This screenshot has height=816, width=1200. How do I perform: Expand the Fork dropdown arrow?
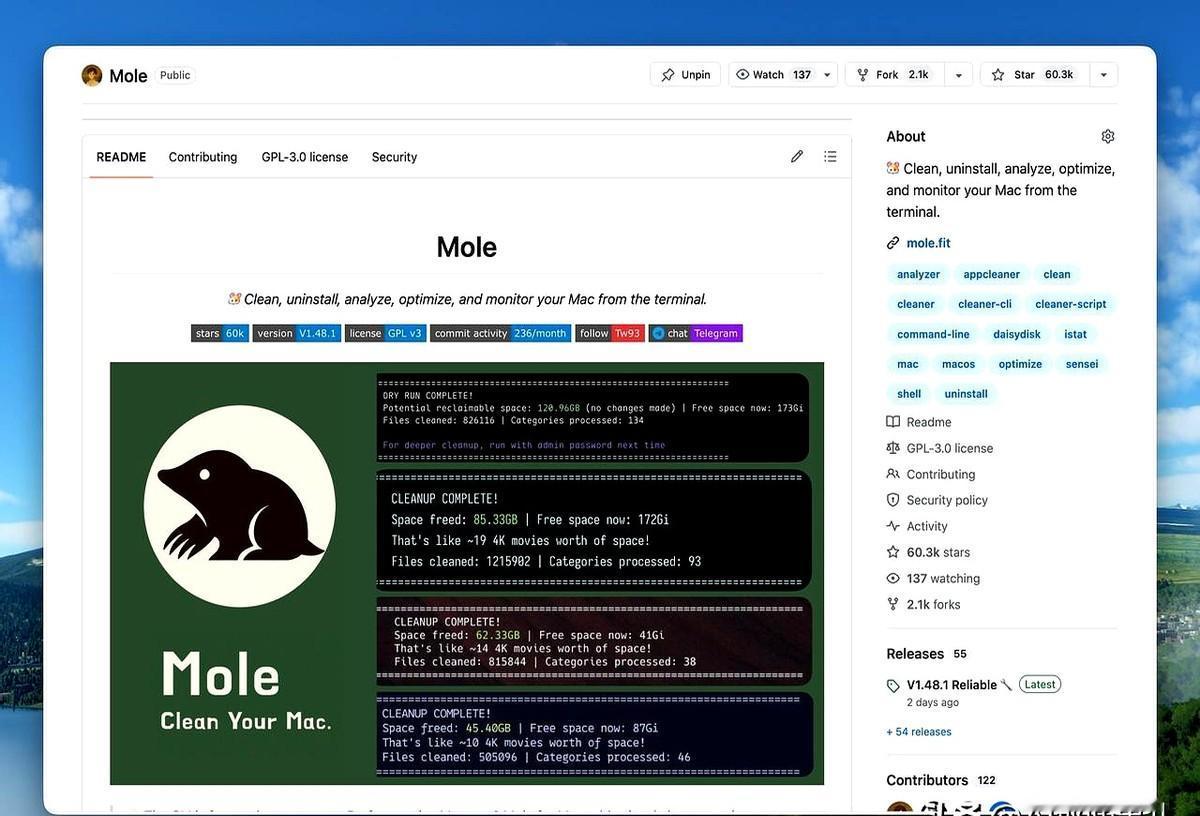958,75
